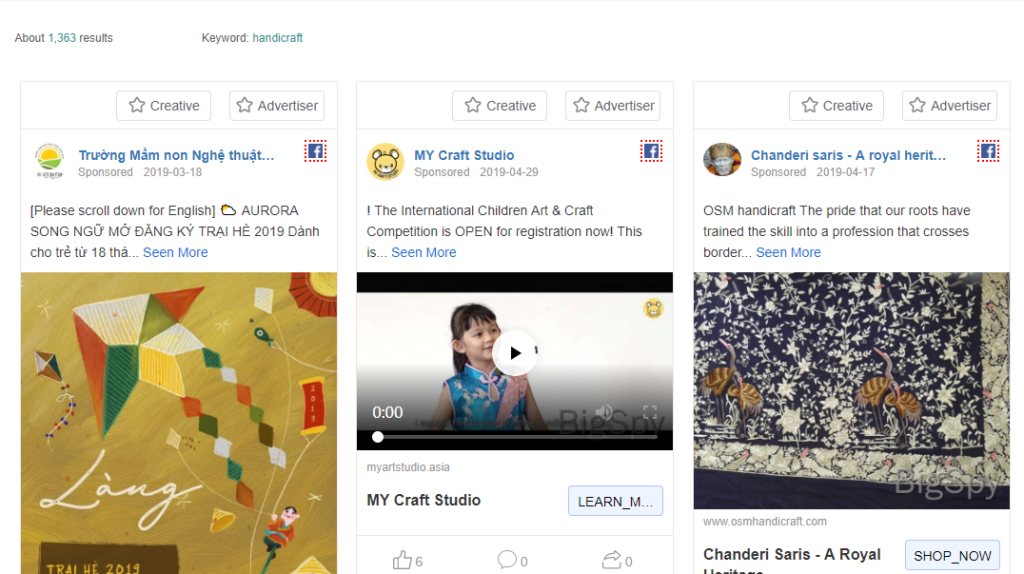Click the comment bubble icon under MY Craft Studio
The image size is (1024, 574).
click(x=507, y=560)
